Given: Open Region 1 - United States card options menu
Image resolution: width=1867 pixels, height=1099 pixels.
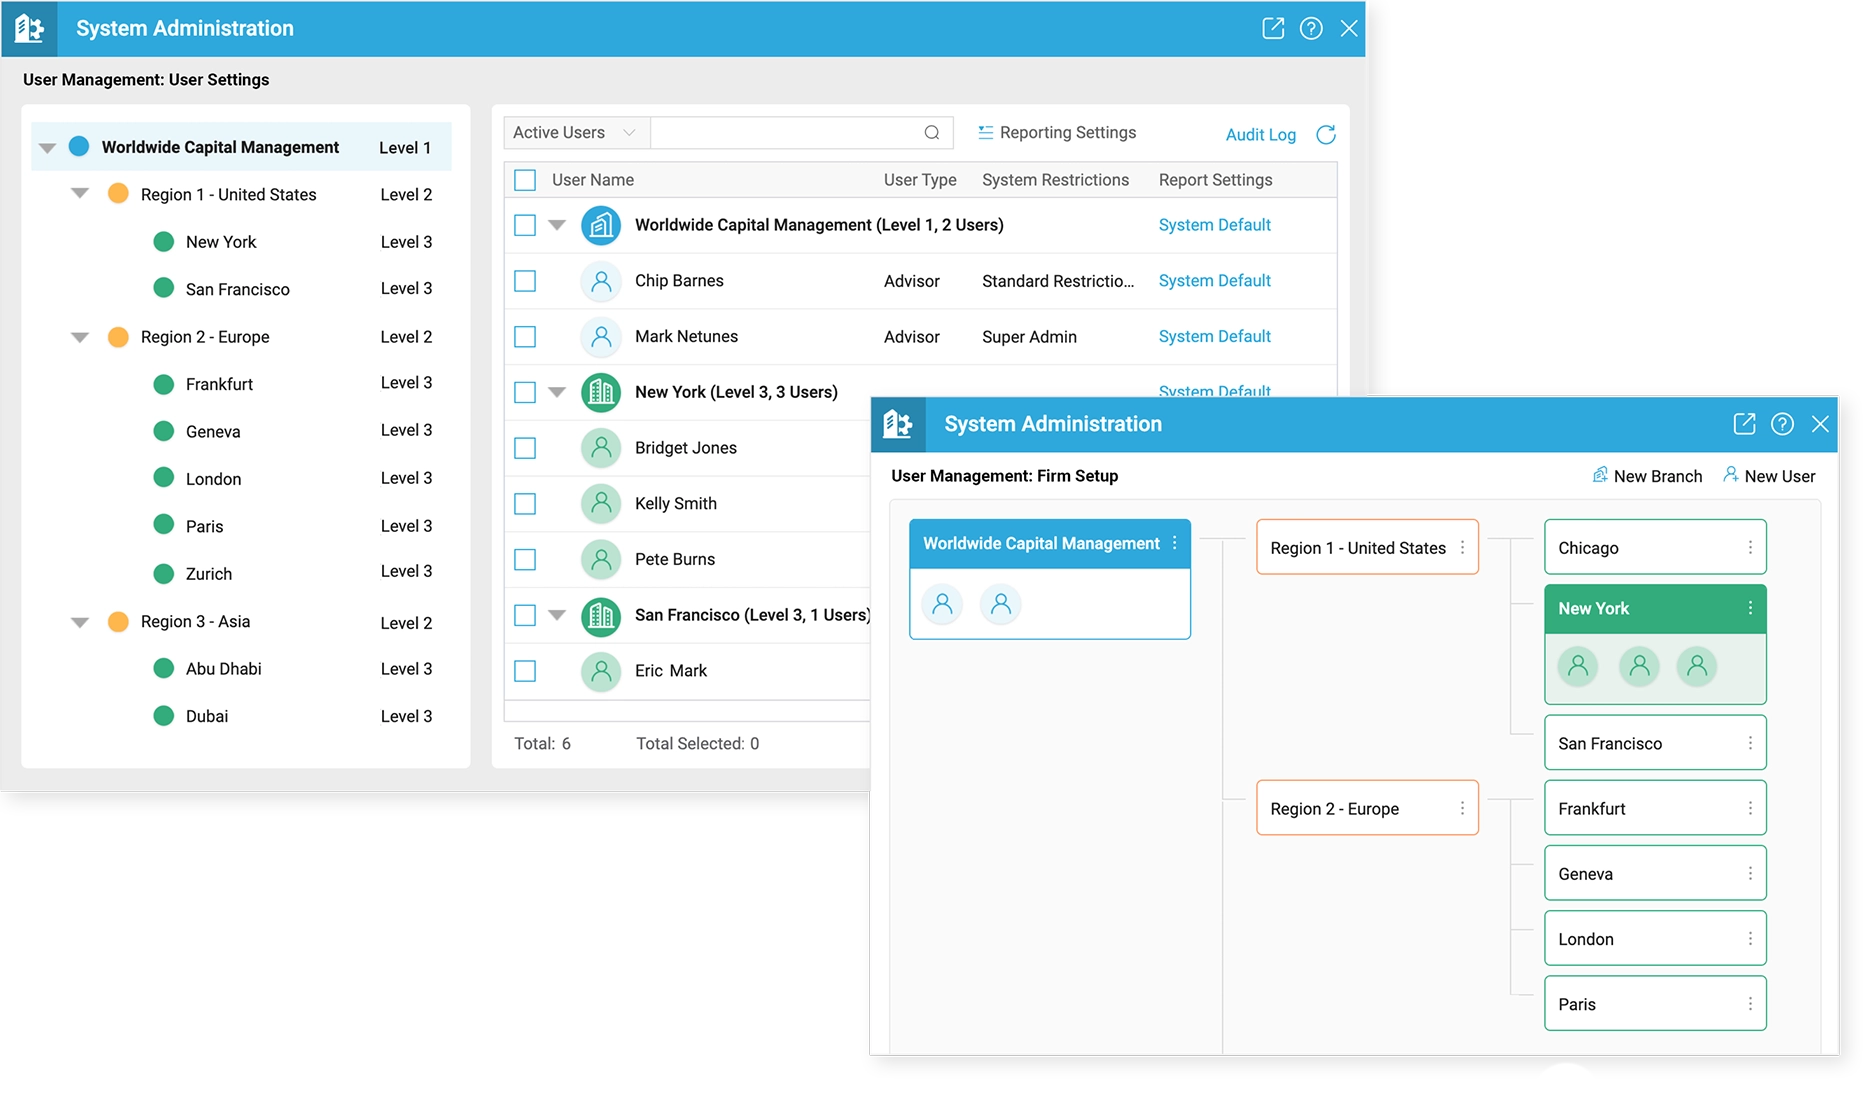Looking at the screenshot, I should pyautogui.click(x=1462, y=547).
